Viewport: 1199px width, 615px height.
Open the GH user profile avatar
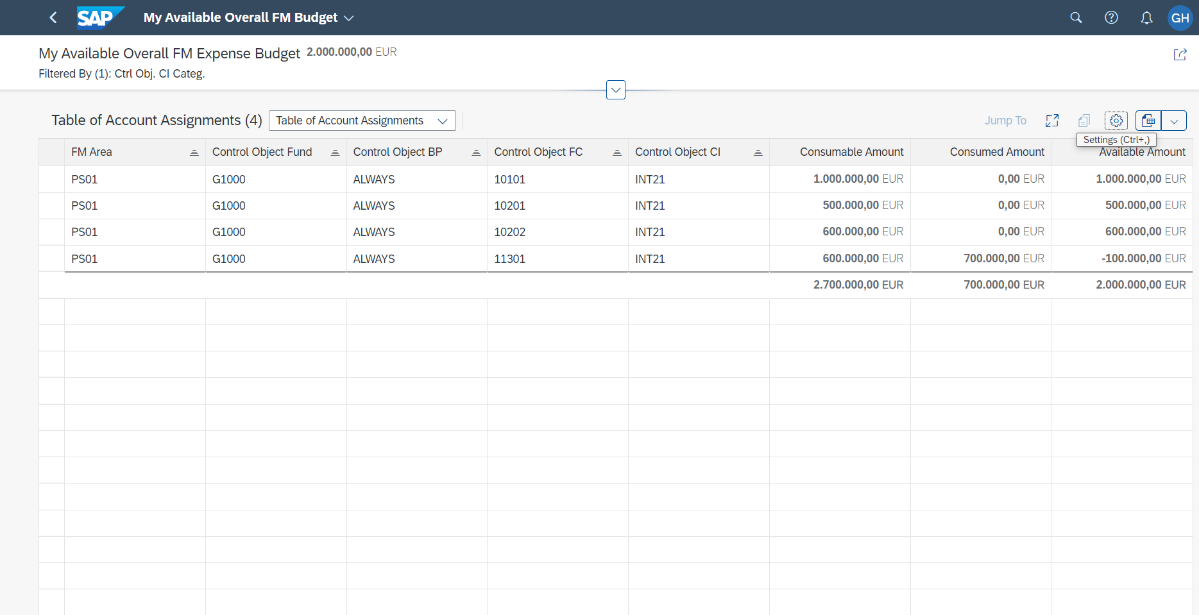(1180, 18)
